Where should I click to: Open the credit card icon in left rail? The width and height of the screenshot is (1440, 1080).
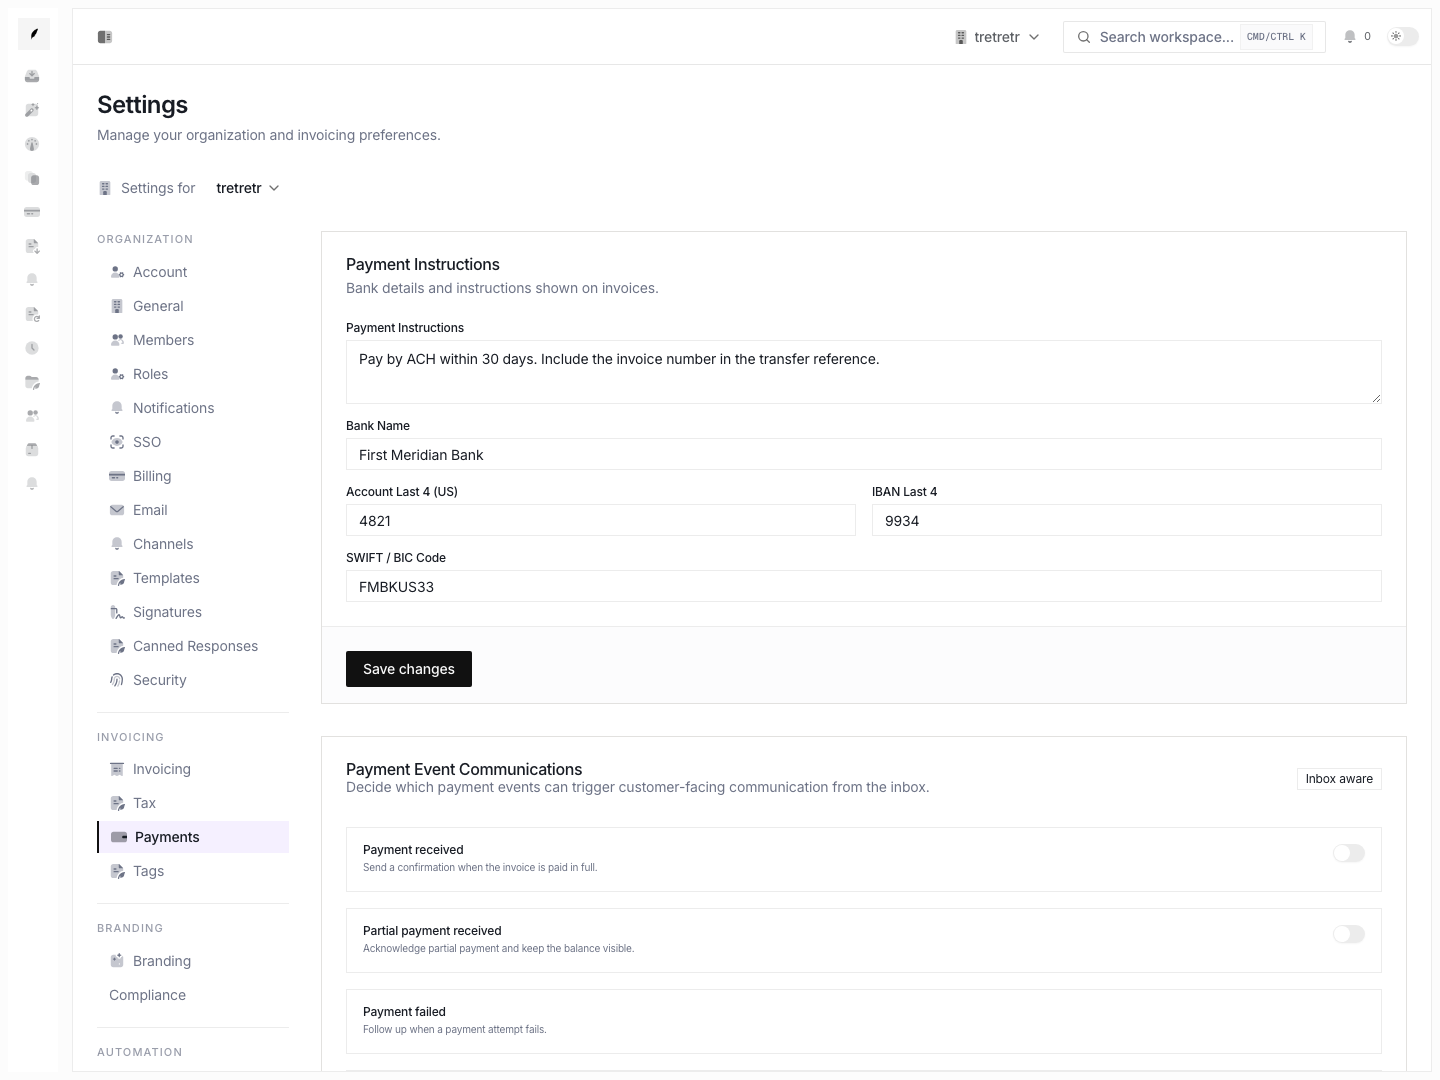(x=32, y=212)
